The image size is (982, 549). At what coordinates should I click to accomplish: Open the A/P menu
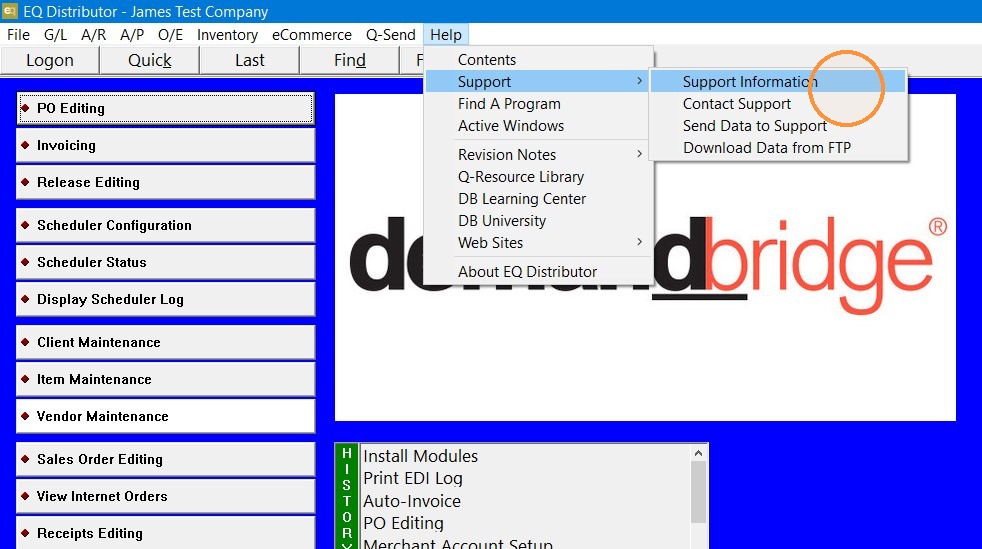[x=132, y=35]
